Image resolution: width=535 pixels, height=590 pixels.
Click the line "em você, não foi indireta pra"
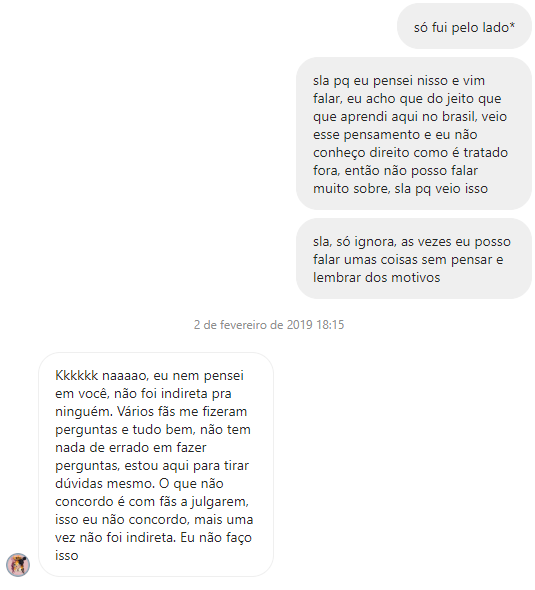(143, 393)
